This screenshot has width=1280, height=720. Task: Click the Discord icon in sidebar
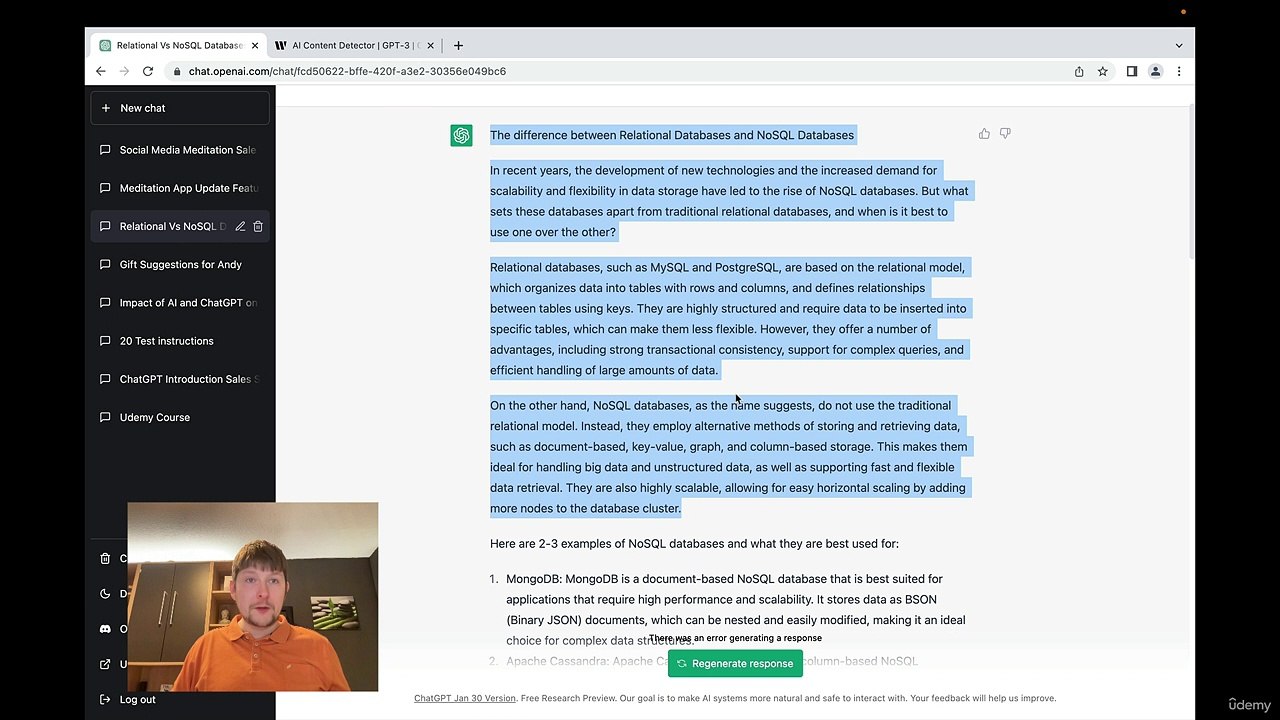click(105, 629)
